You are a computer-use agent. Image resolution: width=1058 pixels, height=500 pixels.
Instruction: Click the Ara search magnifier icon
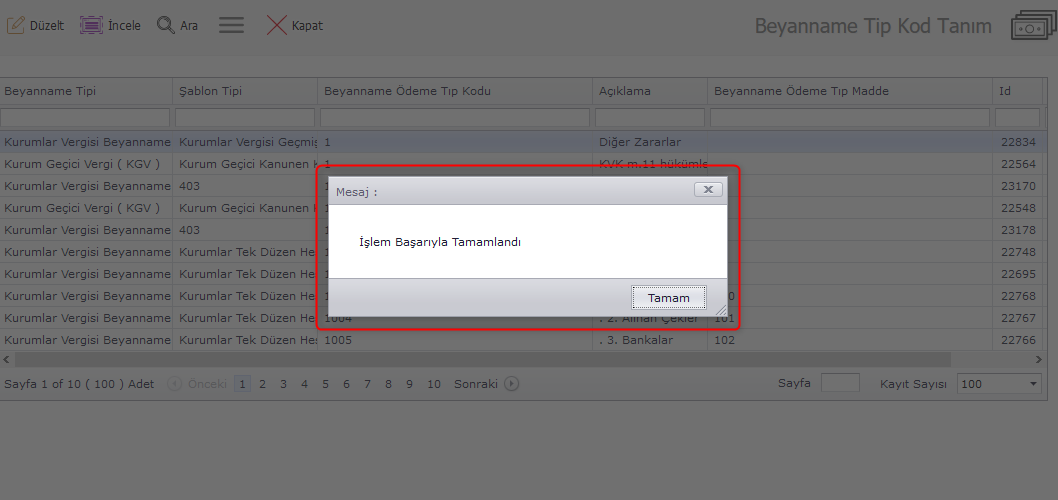point(166,25)
